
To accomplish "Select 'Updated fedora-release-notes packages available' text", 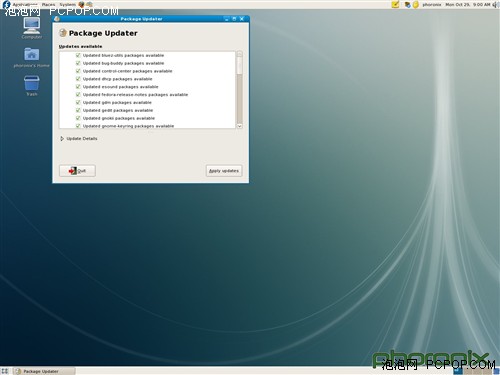I will click(135, 95).
